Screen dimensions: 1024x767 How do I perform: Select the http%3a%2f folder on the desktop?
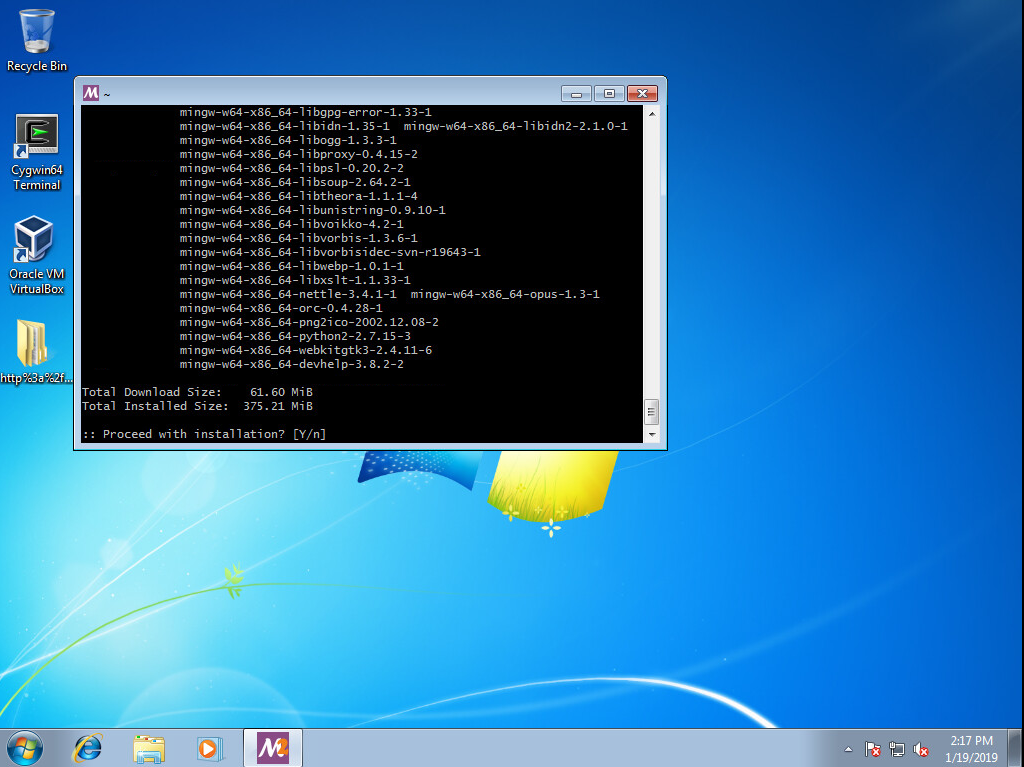37,350
